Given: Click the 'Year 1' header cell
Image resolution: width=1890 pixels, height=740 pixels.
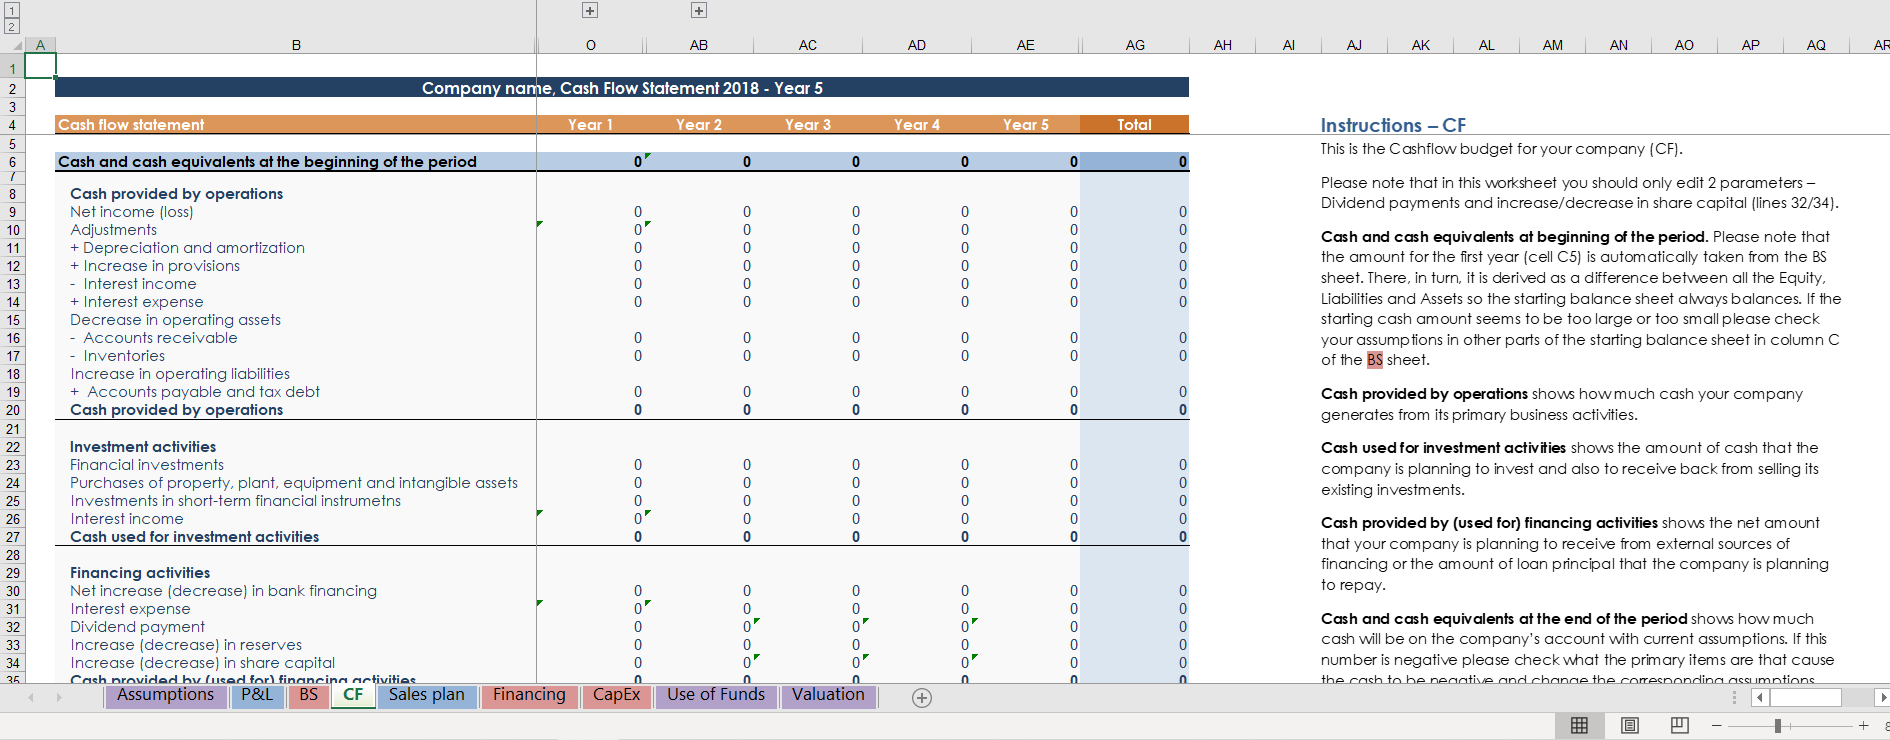Looking at the screenshot, I should pos(590,125).
